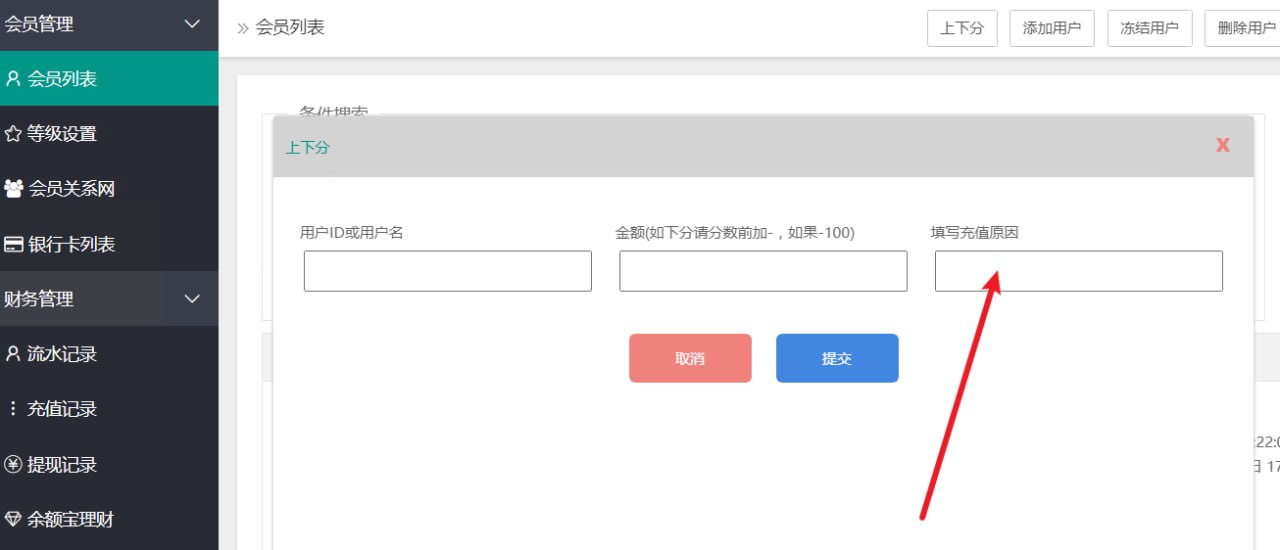Close the 上下分 dialog with the X
1280x550 pixels.
tap(1222, 145)
